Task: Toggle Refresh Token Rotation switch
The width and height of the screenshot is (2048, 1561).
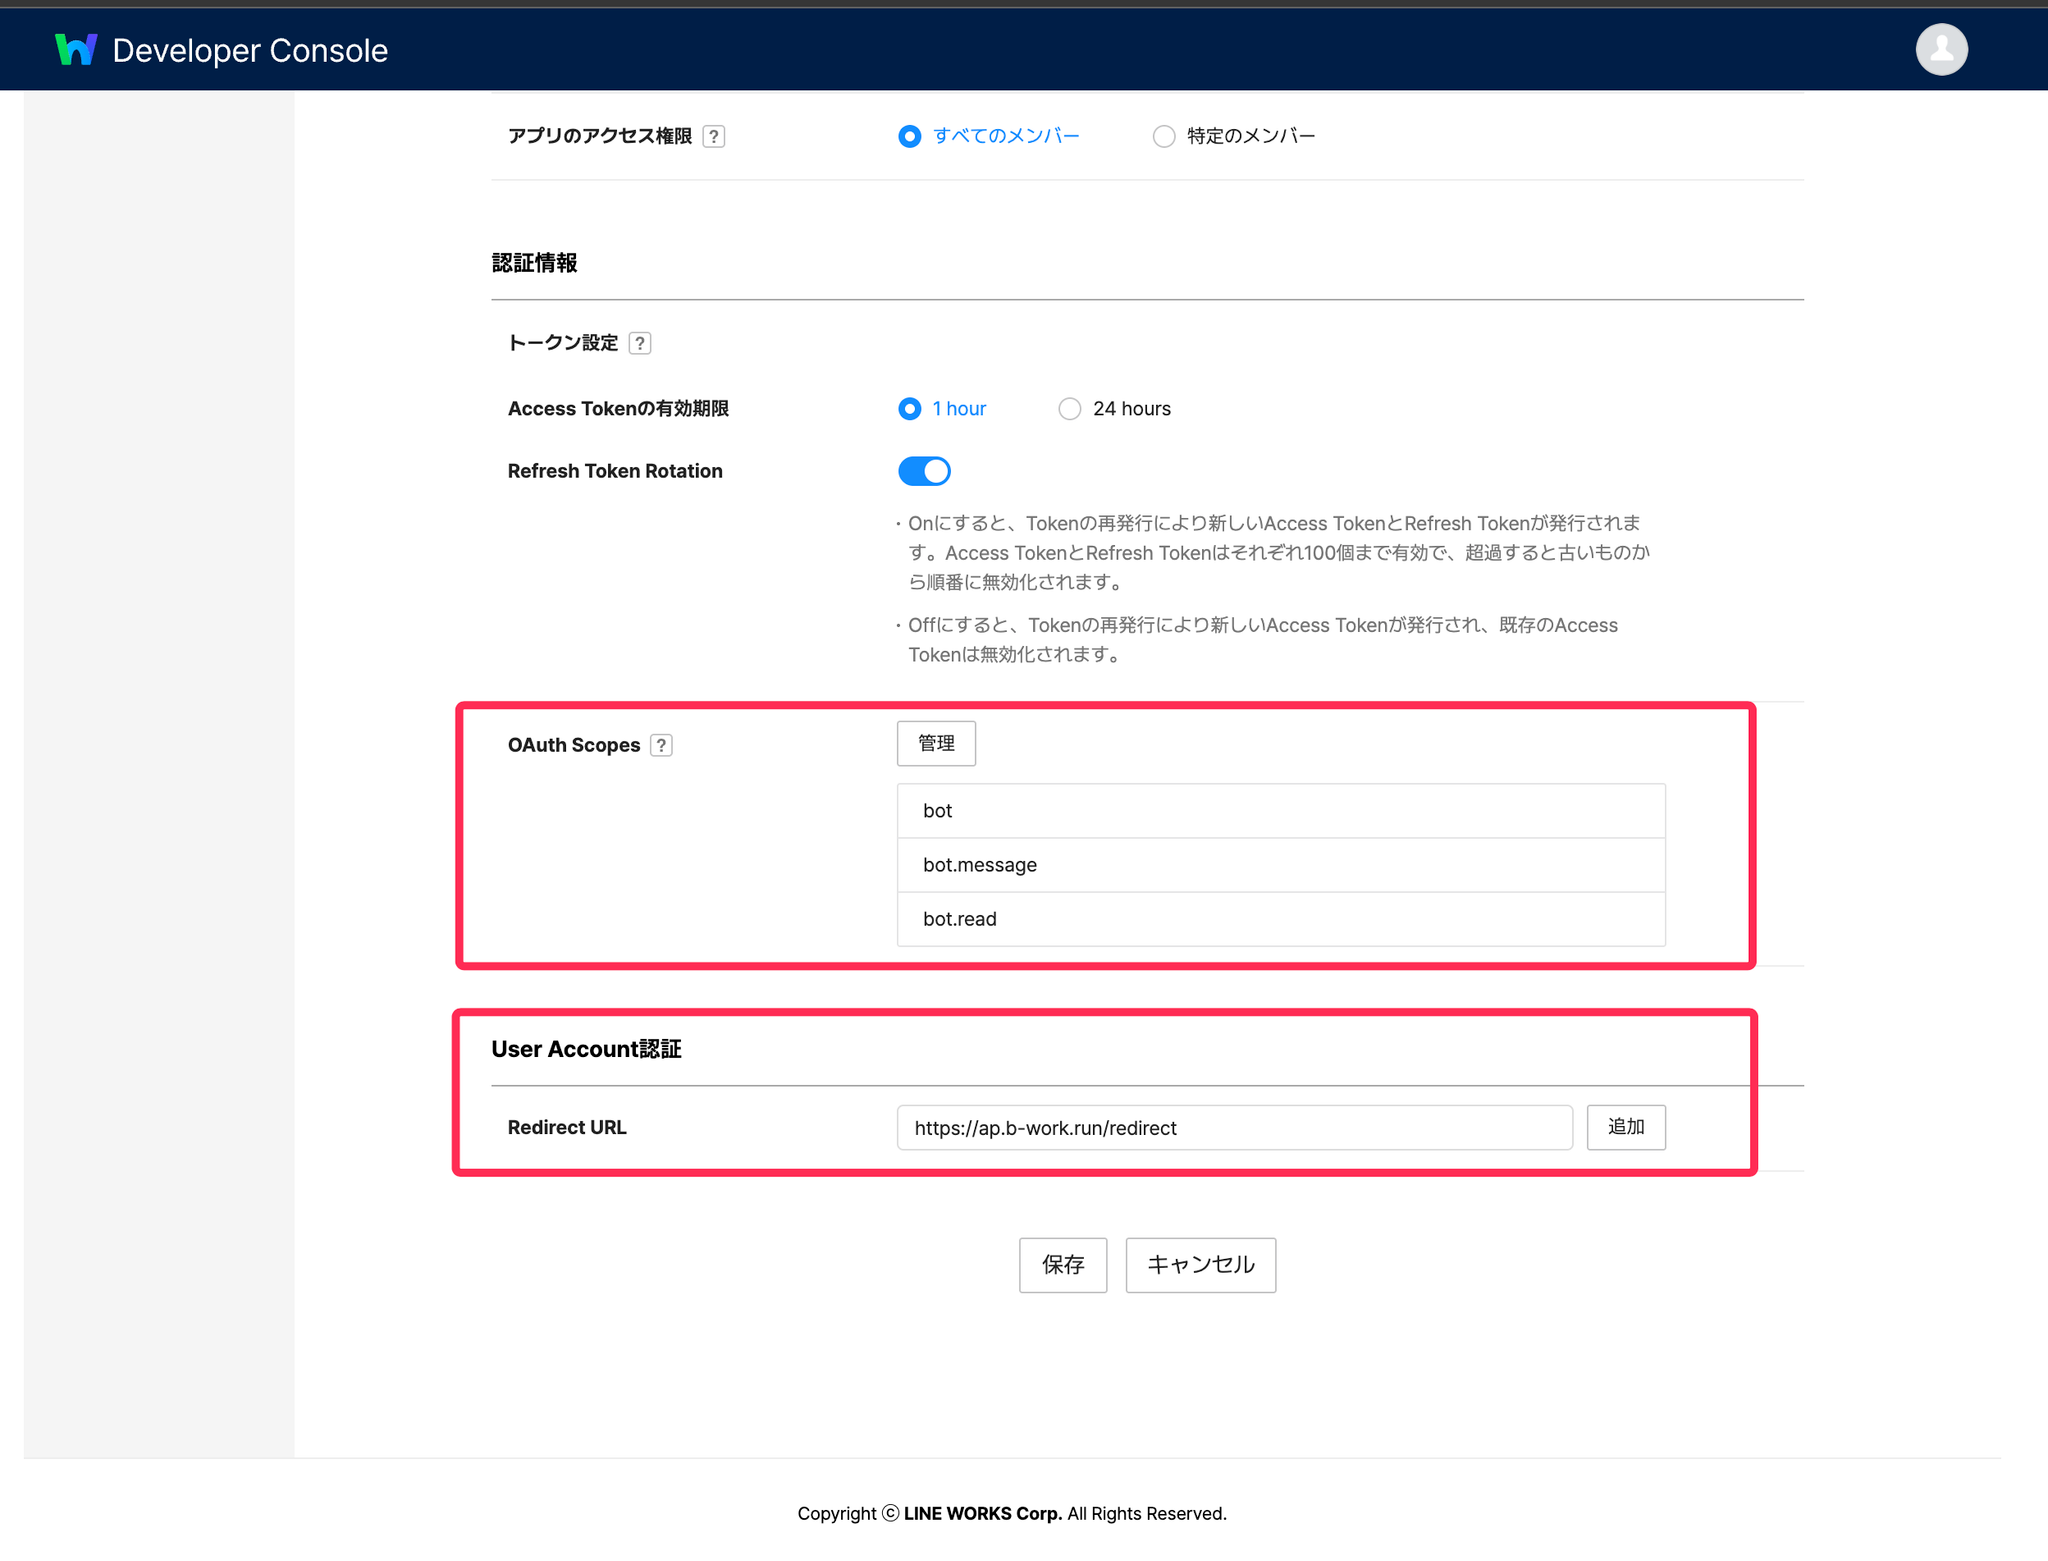Action: coord(924,472)
